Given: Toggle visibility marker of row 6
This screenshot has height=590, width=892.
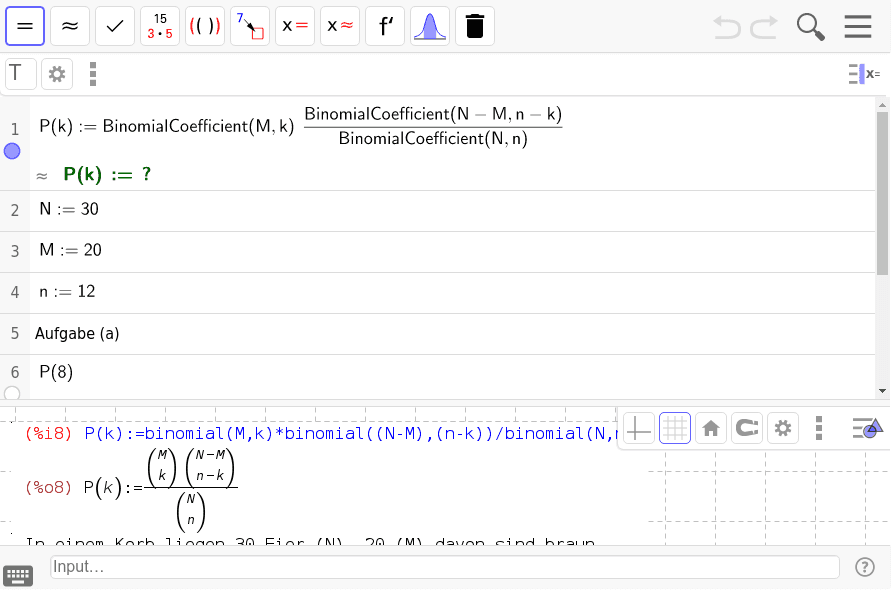Looking at the screenshot, I should point(12,393).
